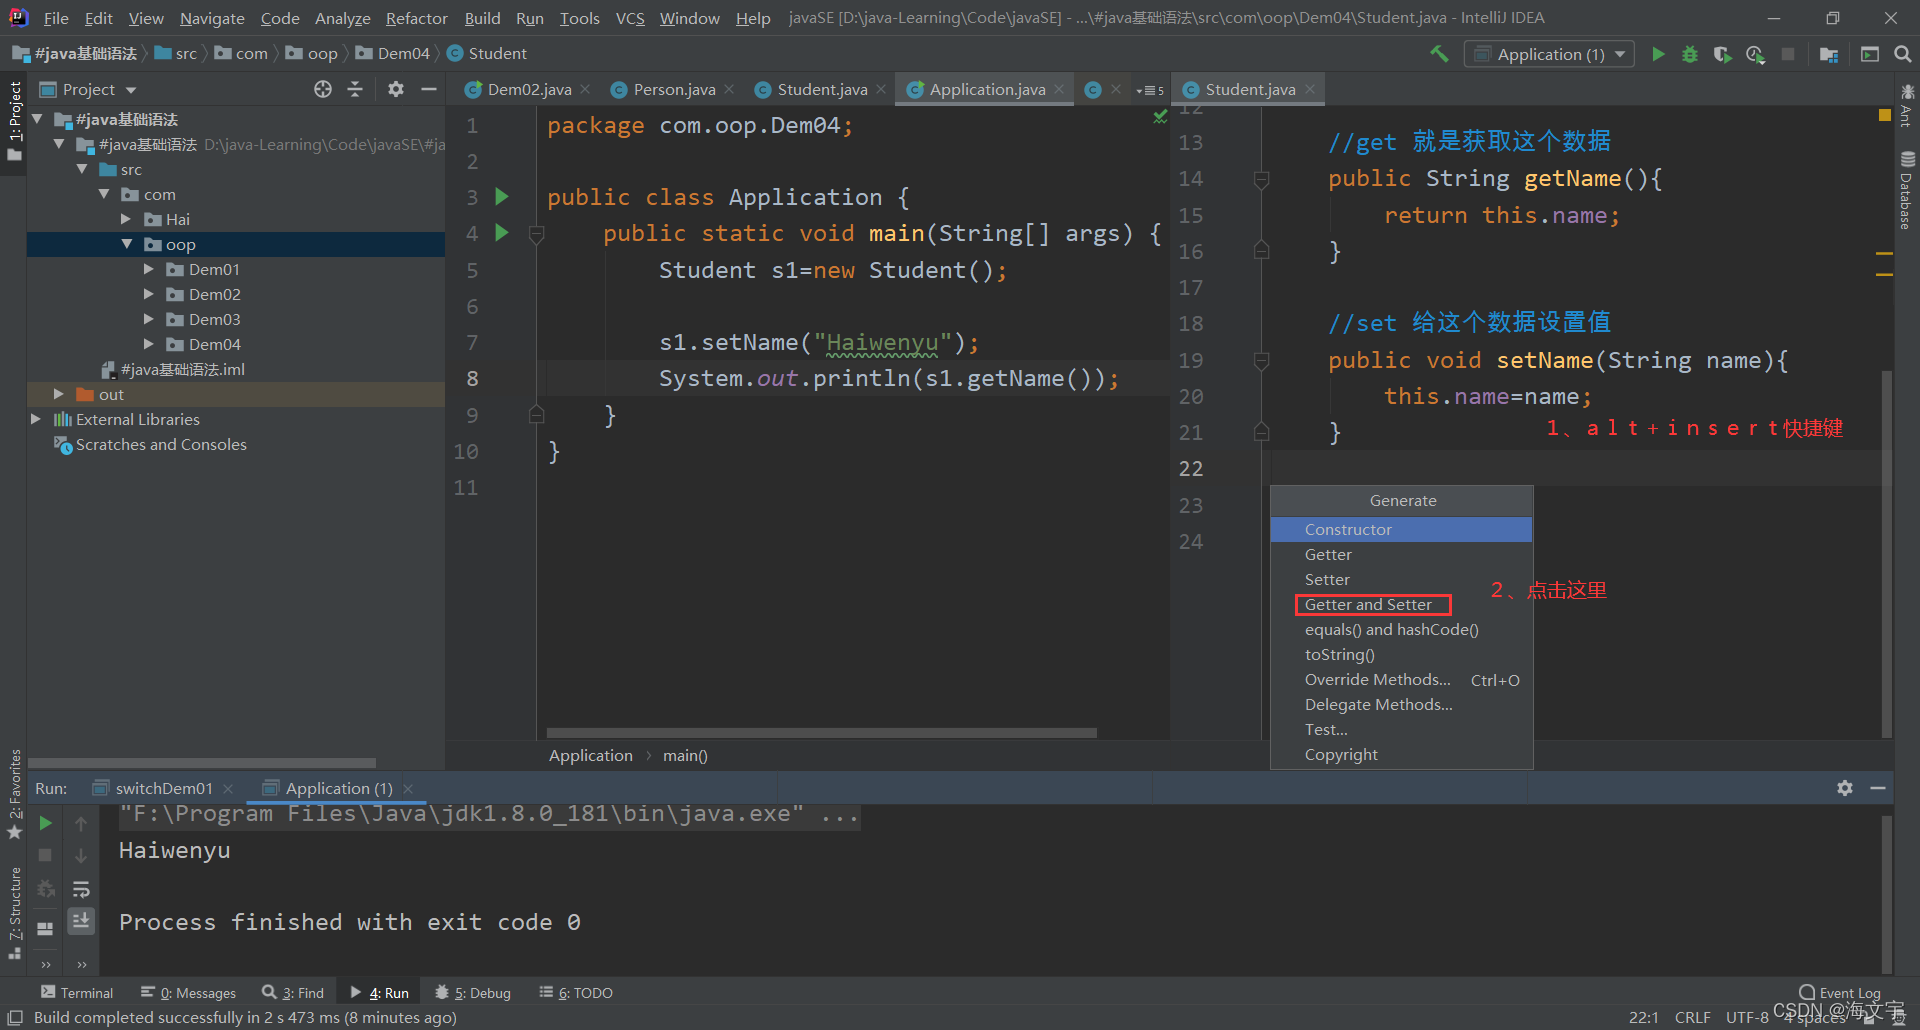
Task: Minimize the Run tool window
Action: (1878, 788)
